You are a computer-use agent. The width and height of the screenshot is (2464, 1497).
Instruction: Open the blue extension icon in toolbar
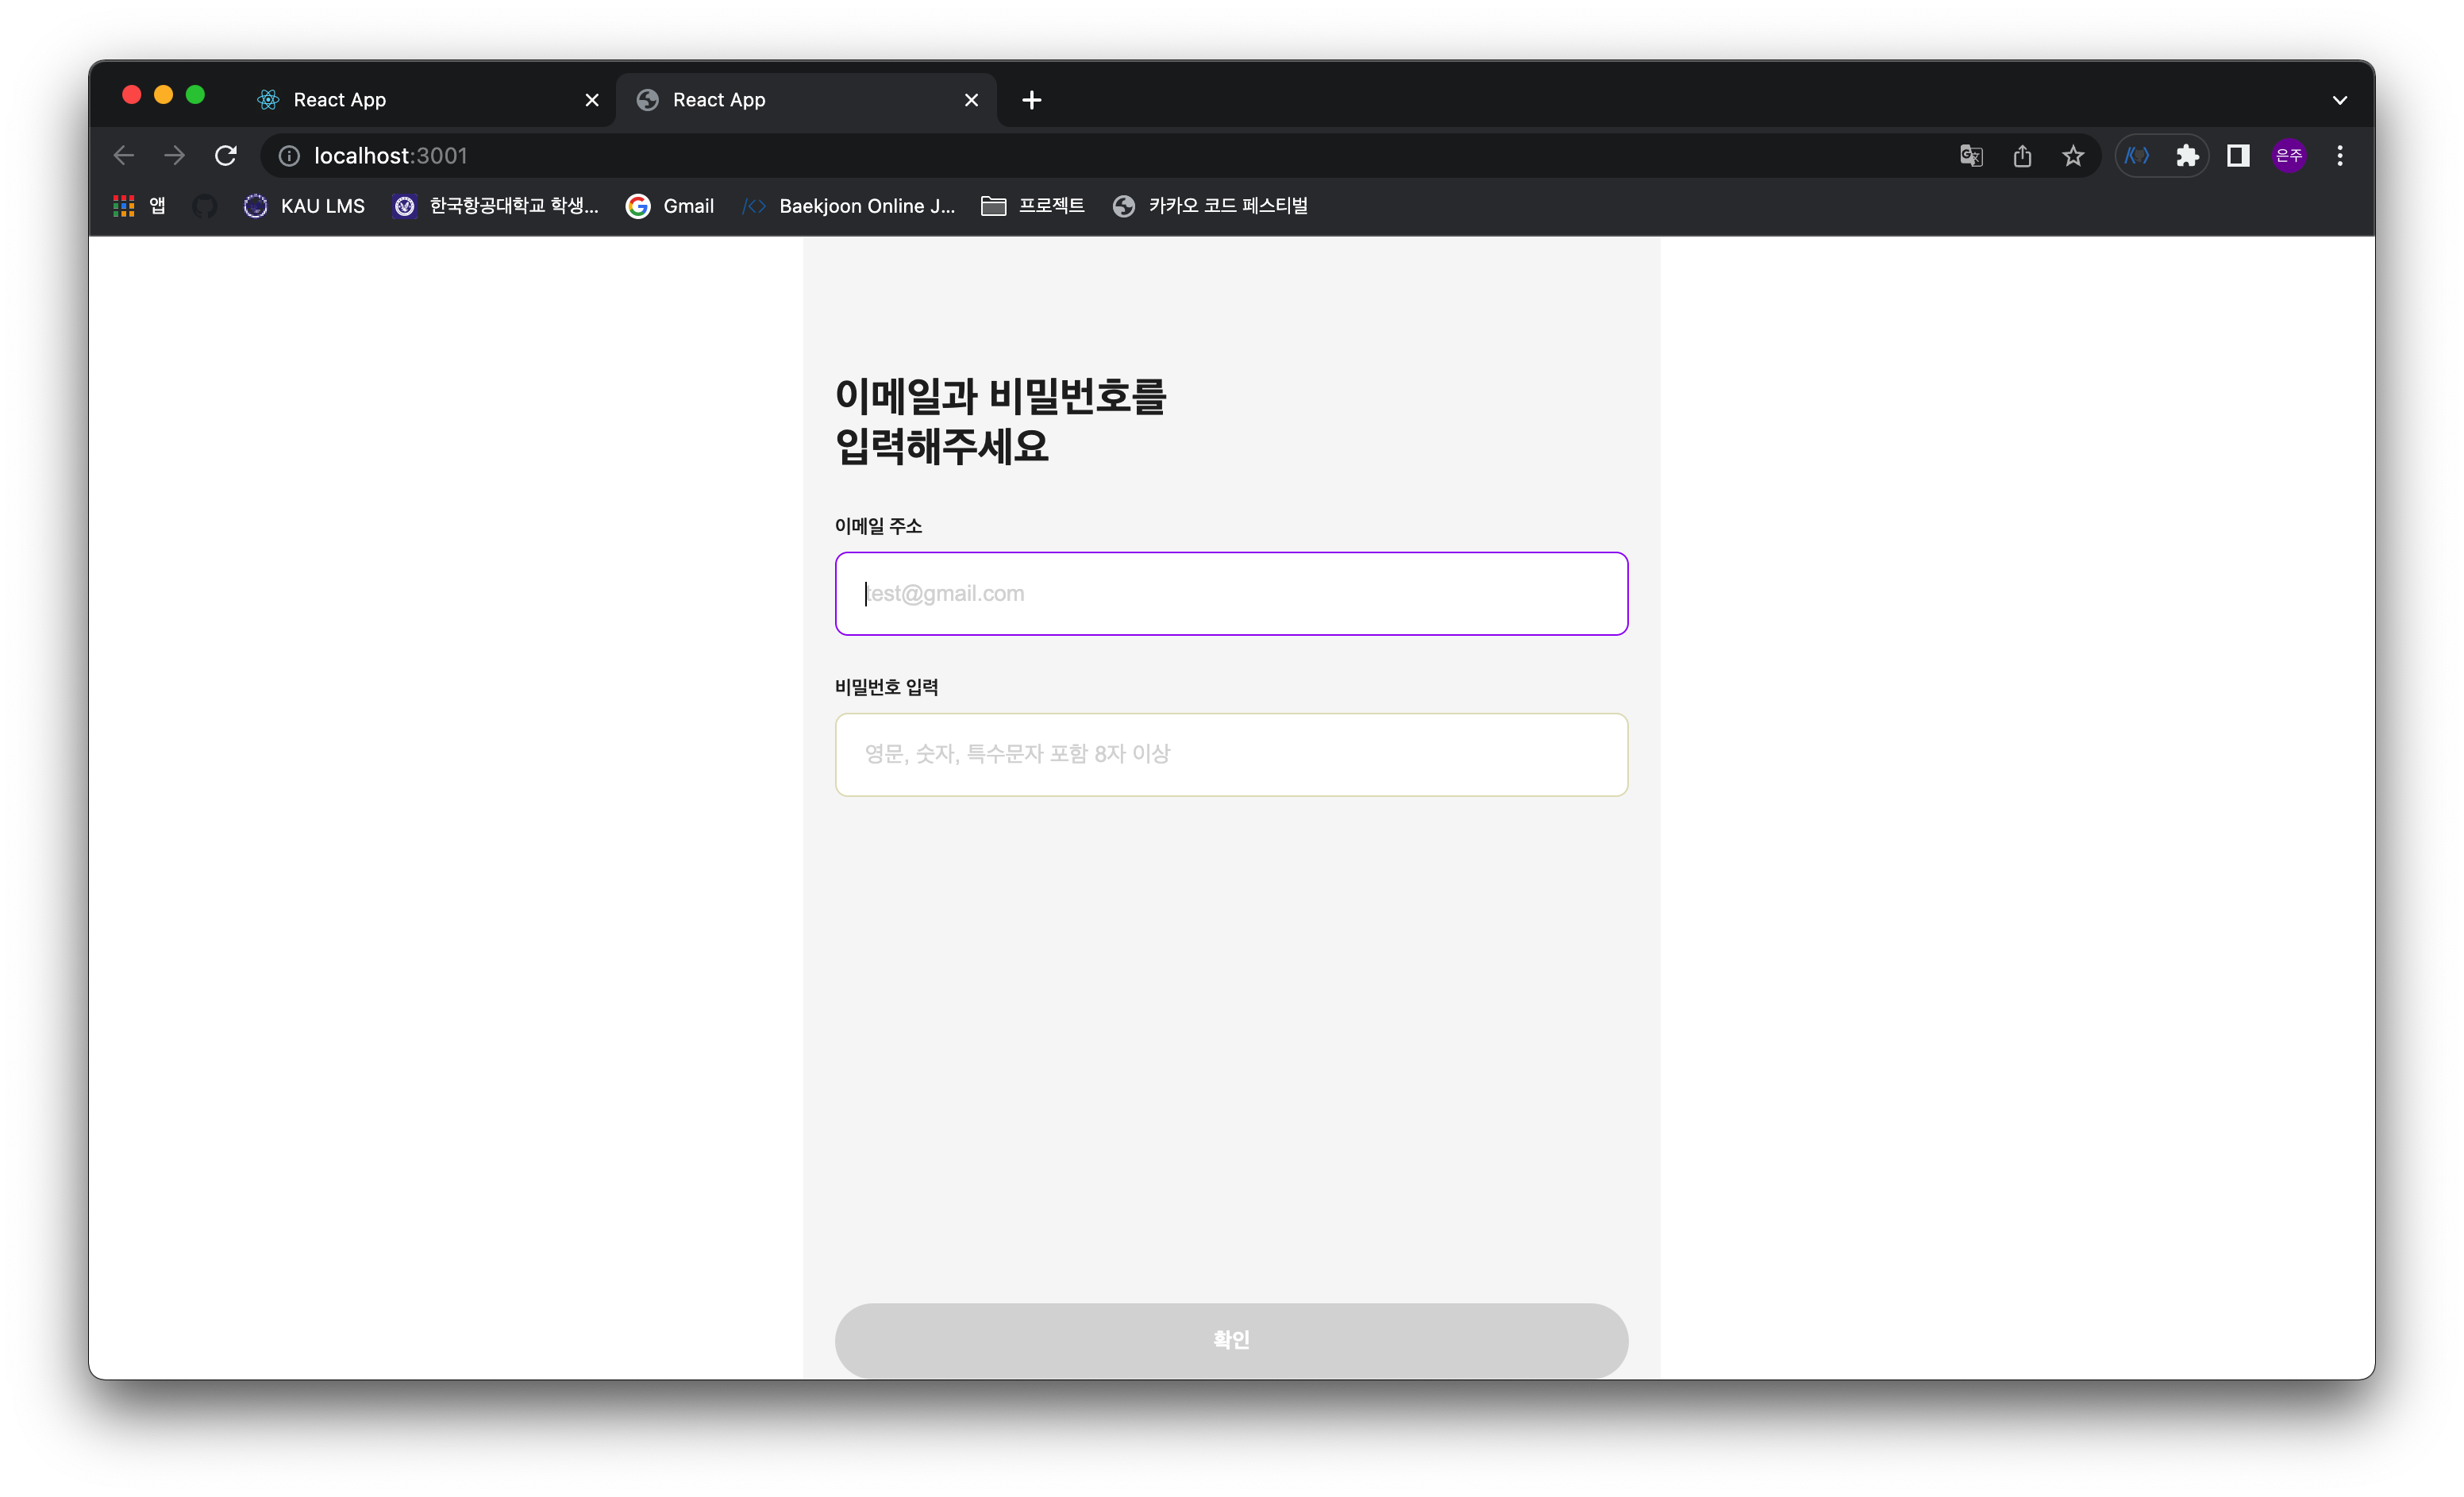point(2137,155)
